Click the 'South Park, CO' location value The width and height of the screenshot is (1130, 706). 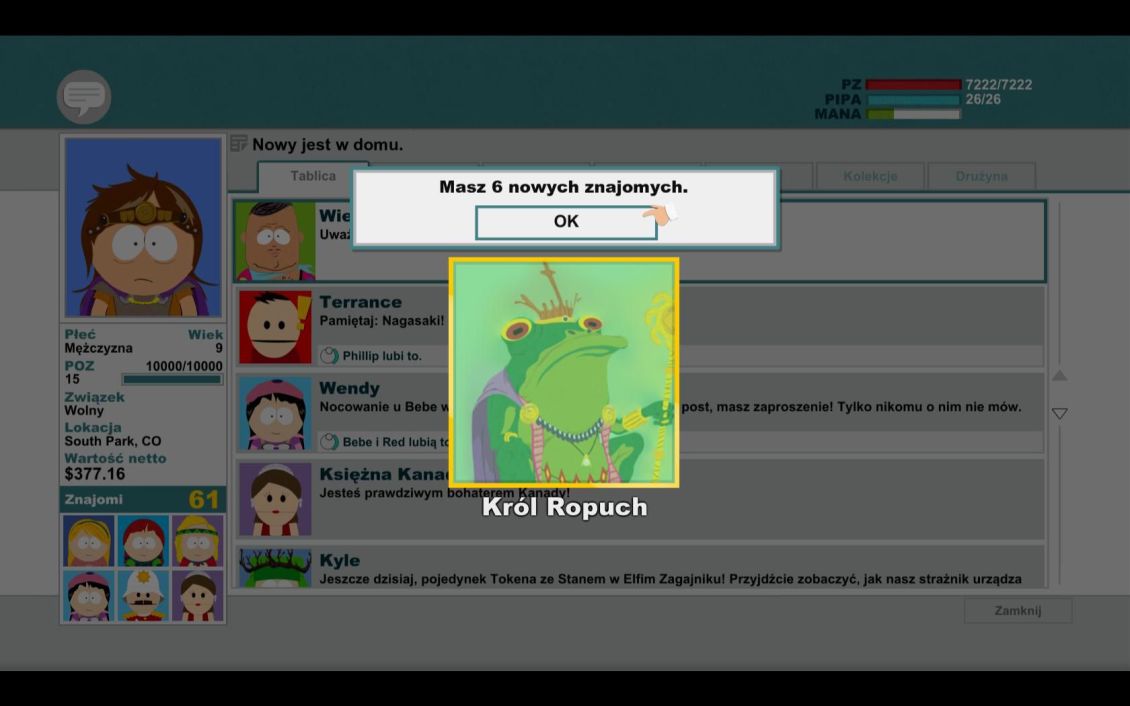[113, 441]
